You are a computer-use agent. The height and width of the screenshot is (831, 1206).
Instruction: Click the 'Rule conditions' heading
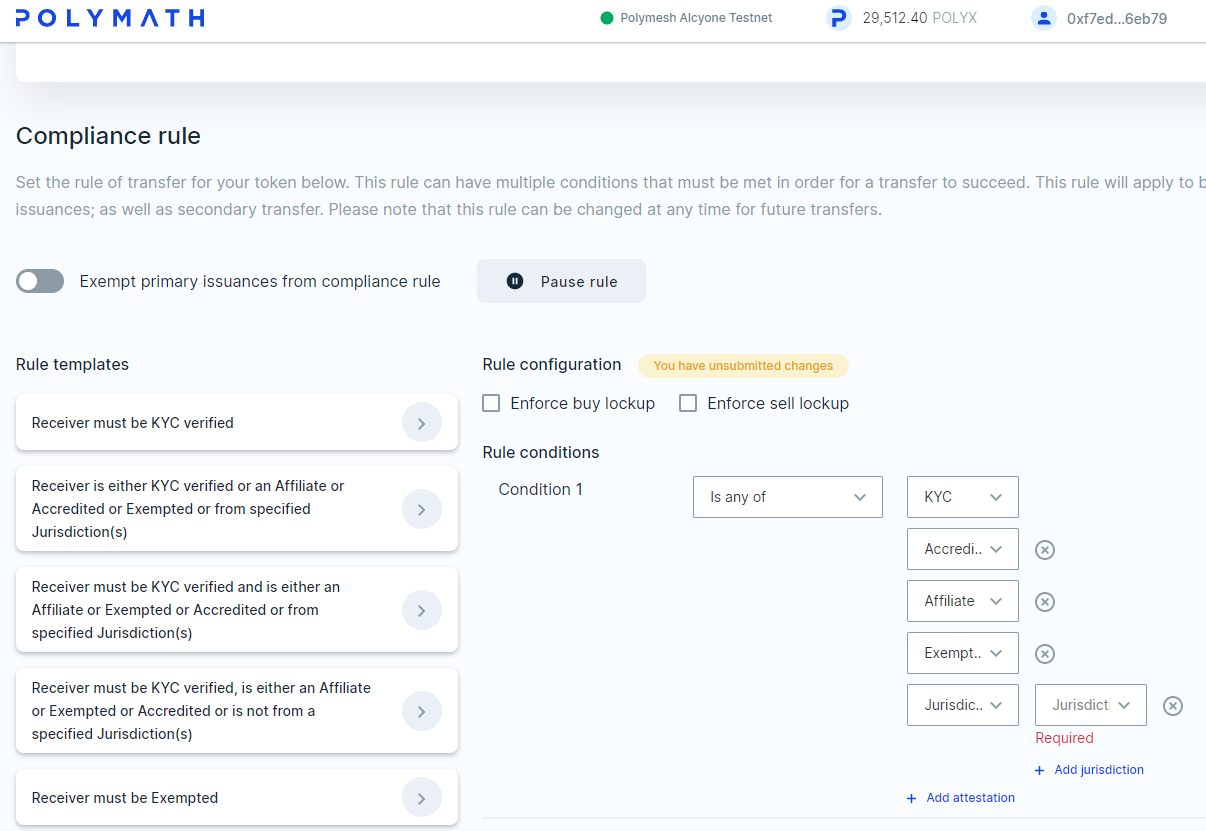point(541,452)
